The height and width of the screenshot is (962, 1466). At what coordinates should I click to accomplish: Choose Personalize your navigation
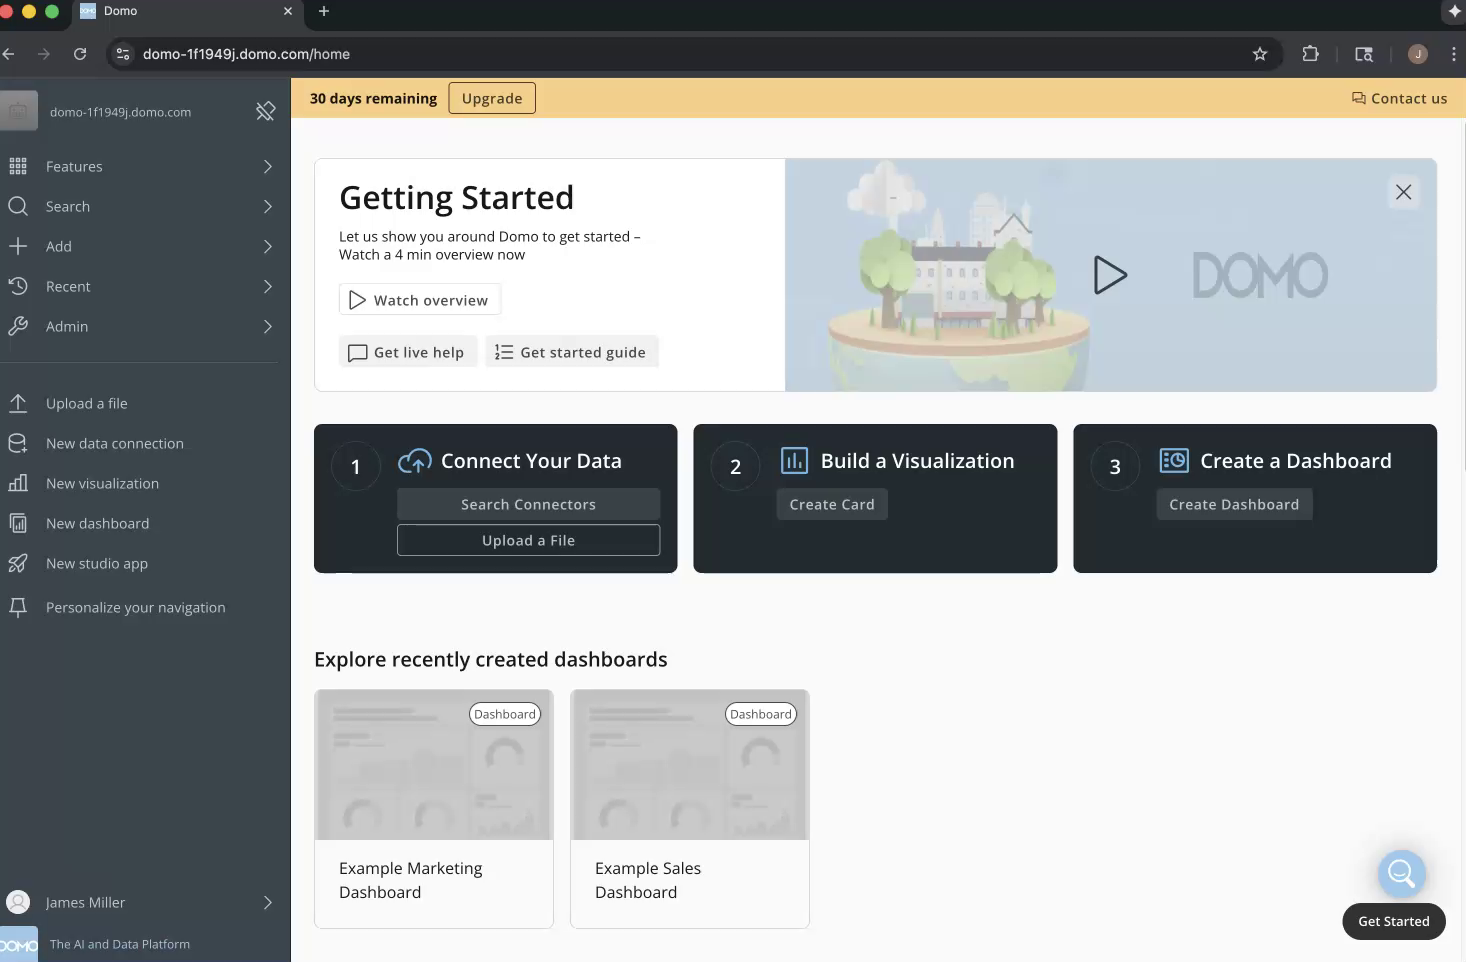click(x=136, y=607)
